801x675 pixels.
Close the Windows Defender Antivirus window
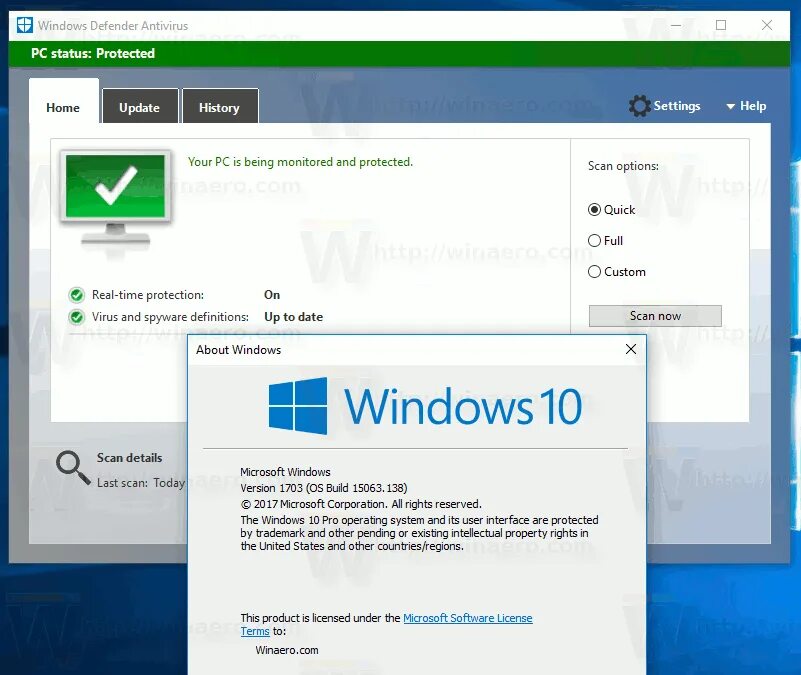point(767,25)
